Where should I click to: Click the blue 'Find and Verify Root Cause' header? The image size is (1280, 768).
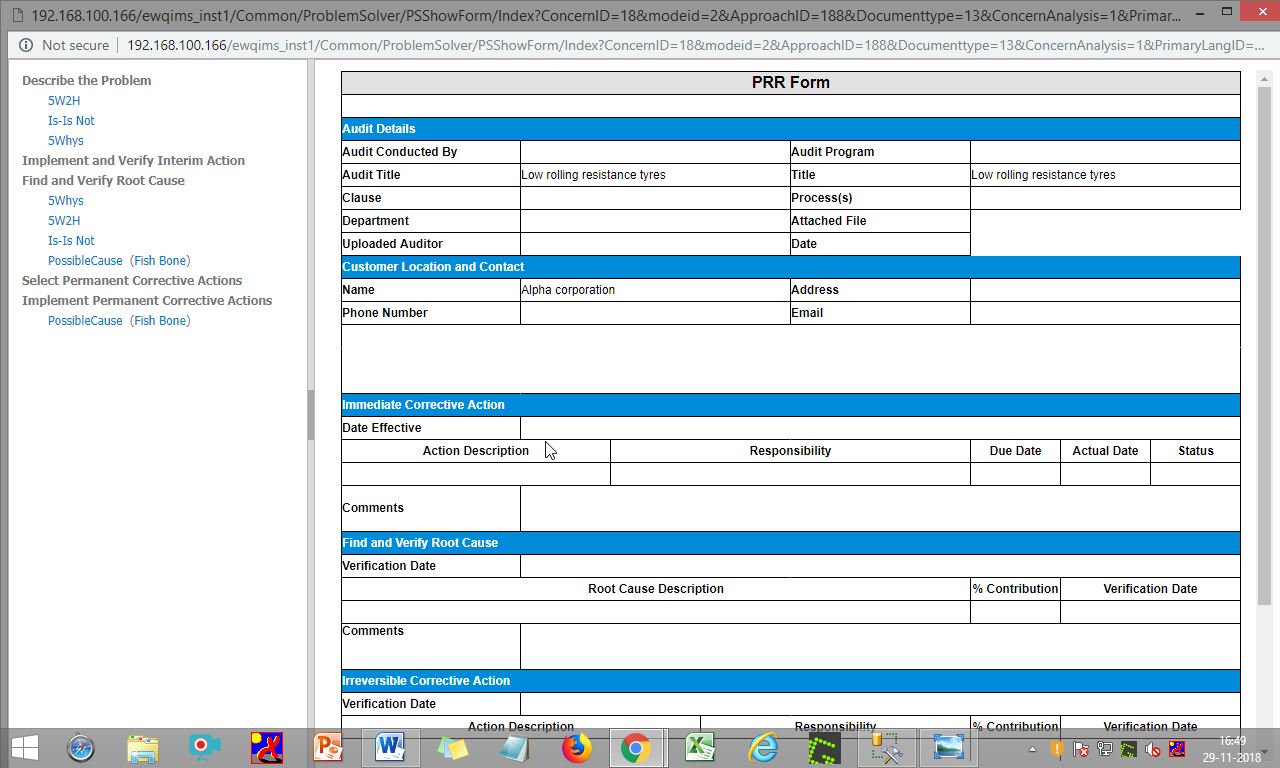coord(790,543)
